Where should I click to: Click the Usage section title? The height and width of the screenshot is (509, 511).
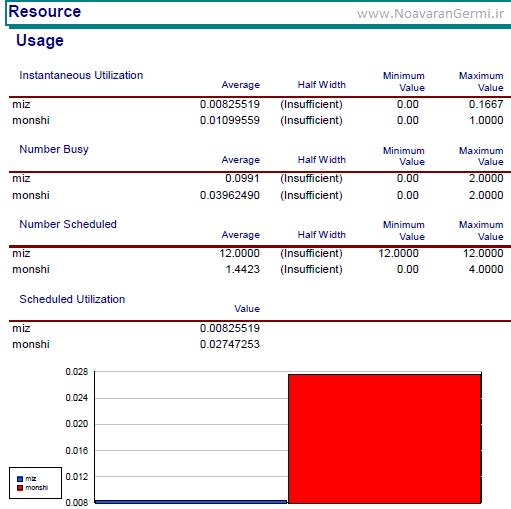click(x=40, y=41)
